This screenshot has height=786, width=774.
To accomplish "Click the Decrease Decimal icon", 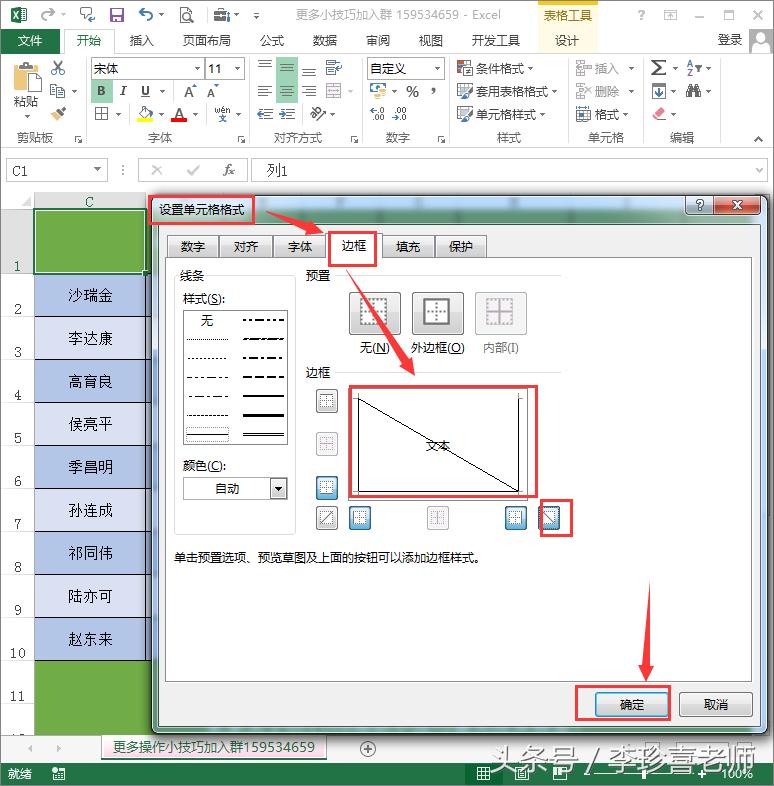I will pyautogui.click(x=400, y=114).
